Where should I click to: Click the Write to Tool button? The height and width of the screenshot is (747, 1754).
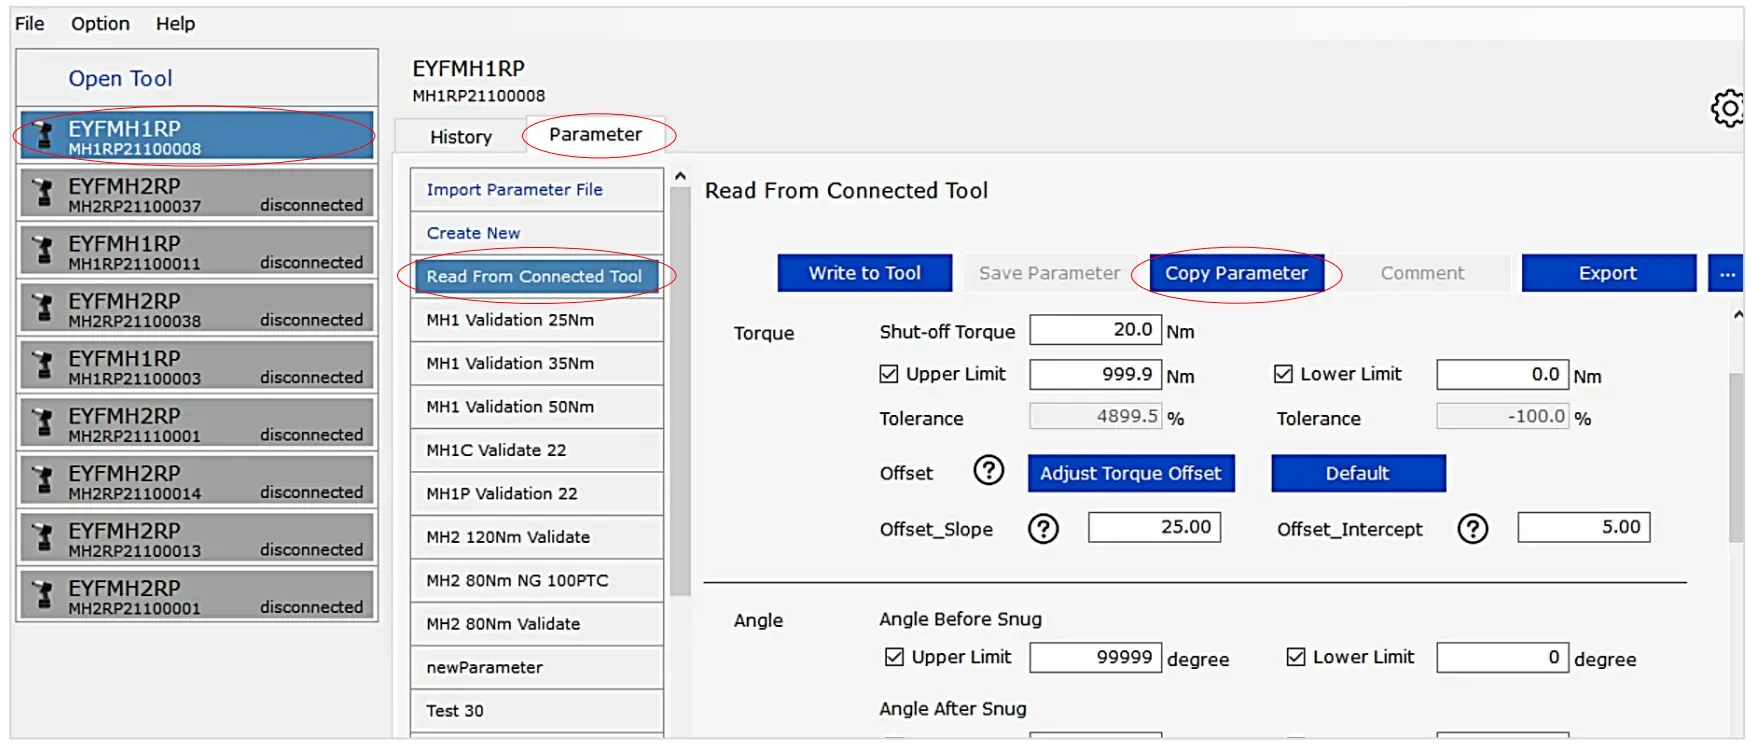click(864, 273)
